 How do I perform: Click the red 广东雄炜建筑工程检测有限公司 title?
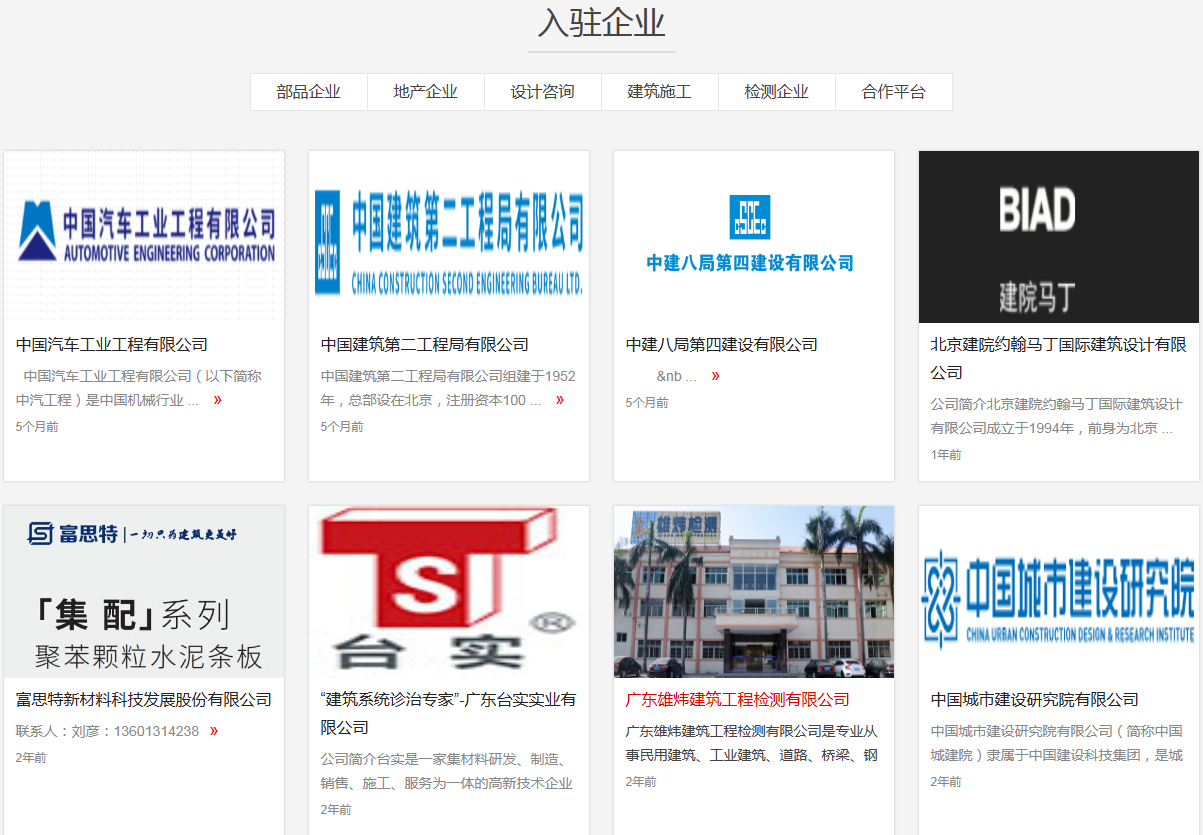pyautogui.click(x=738, y=700)
